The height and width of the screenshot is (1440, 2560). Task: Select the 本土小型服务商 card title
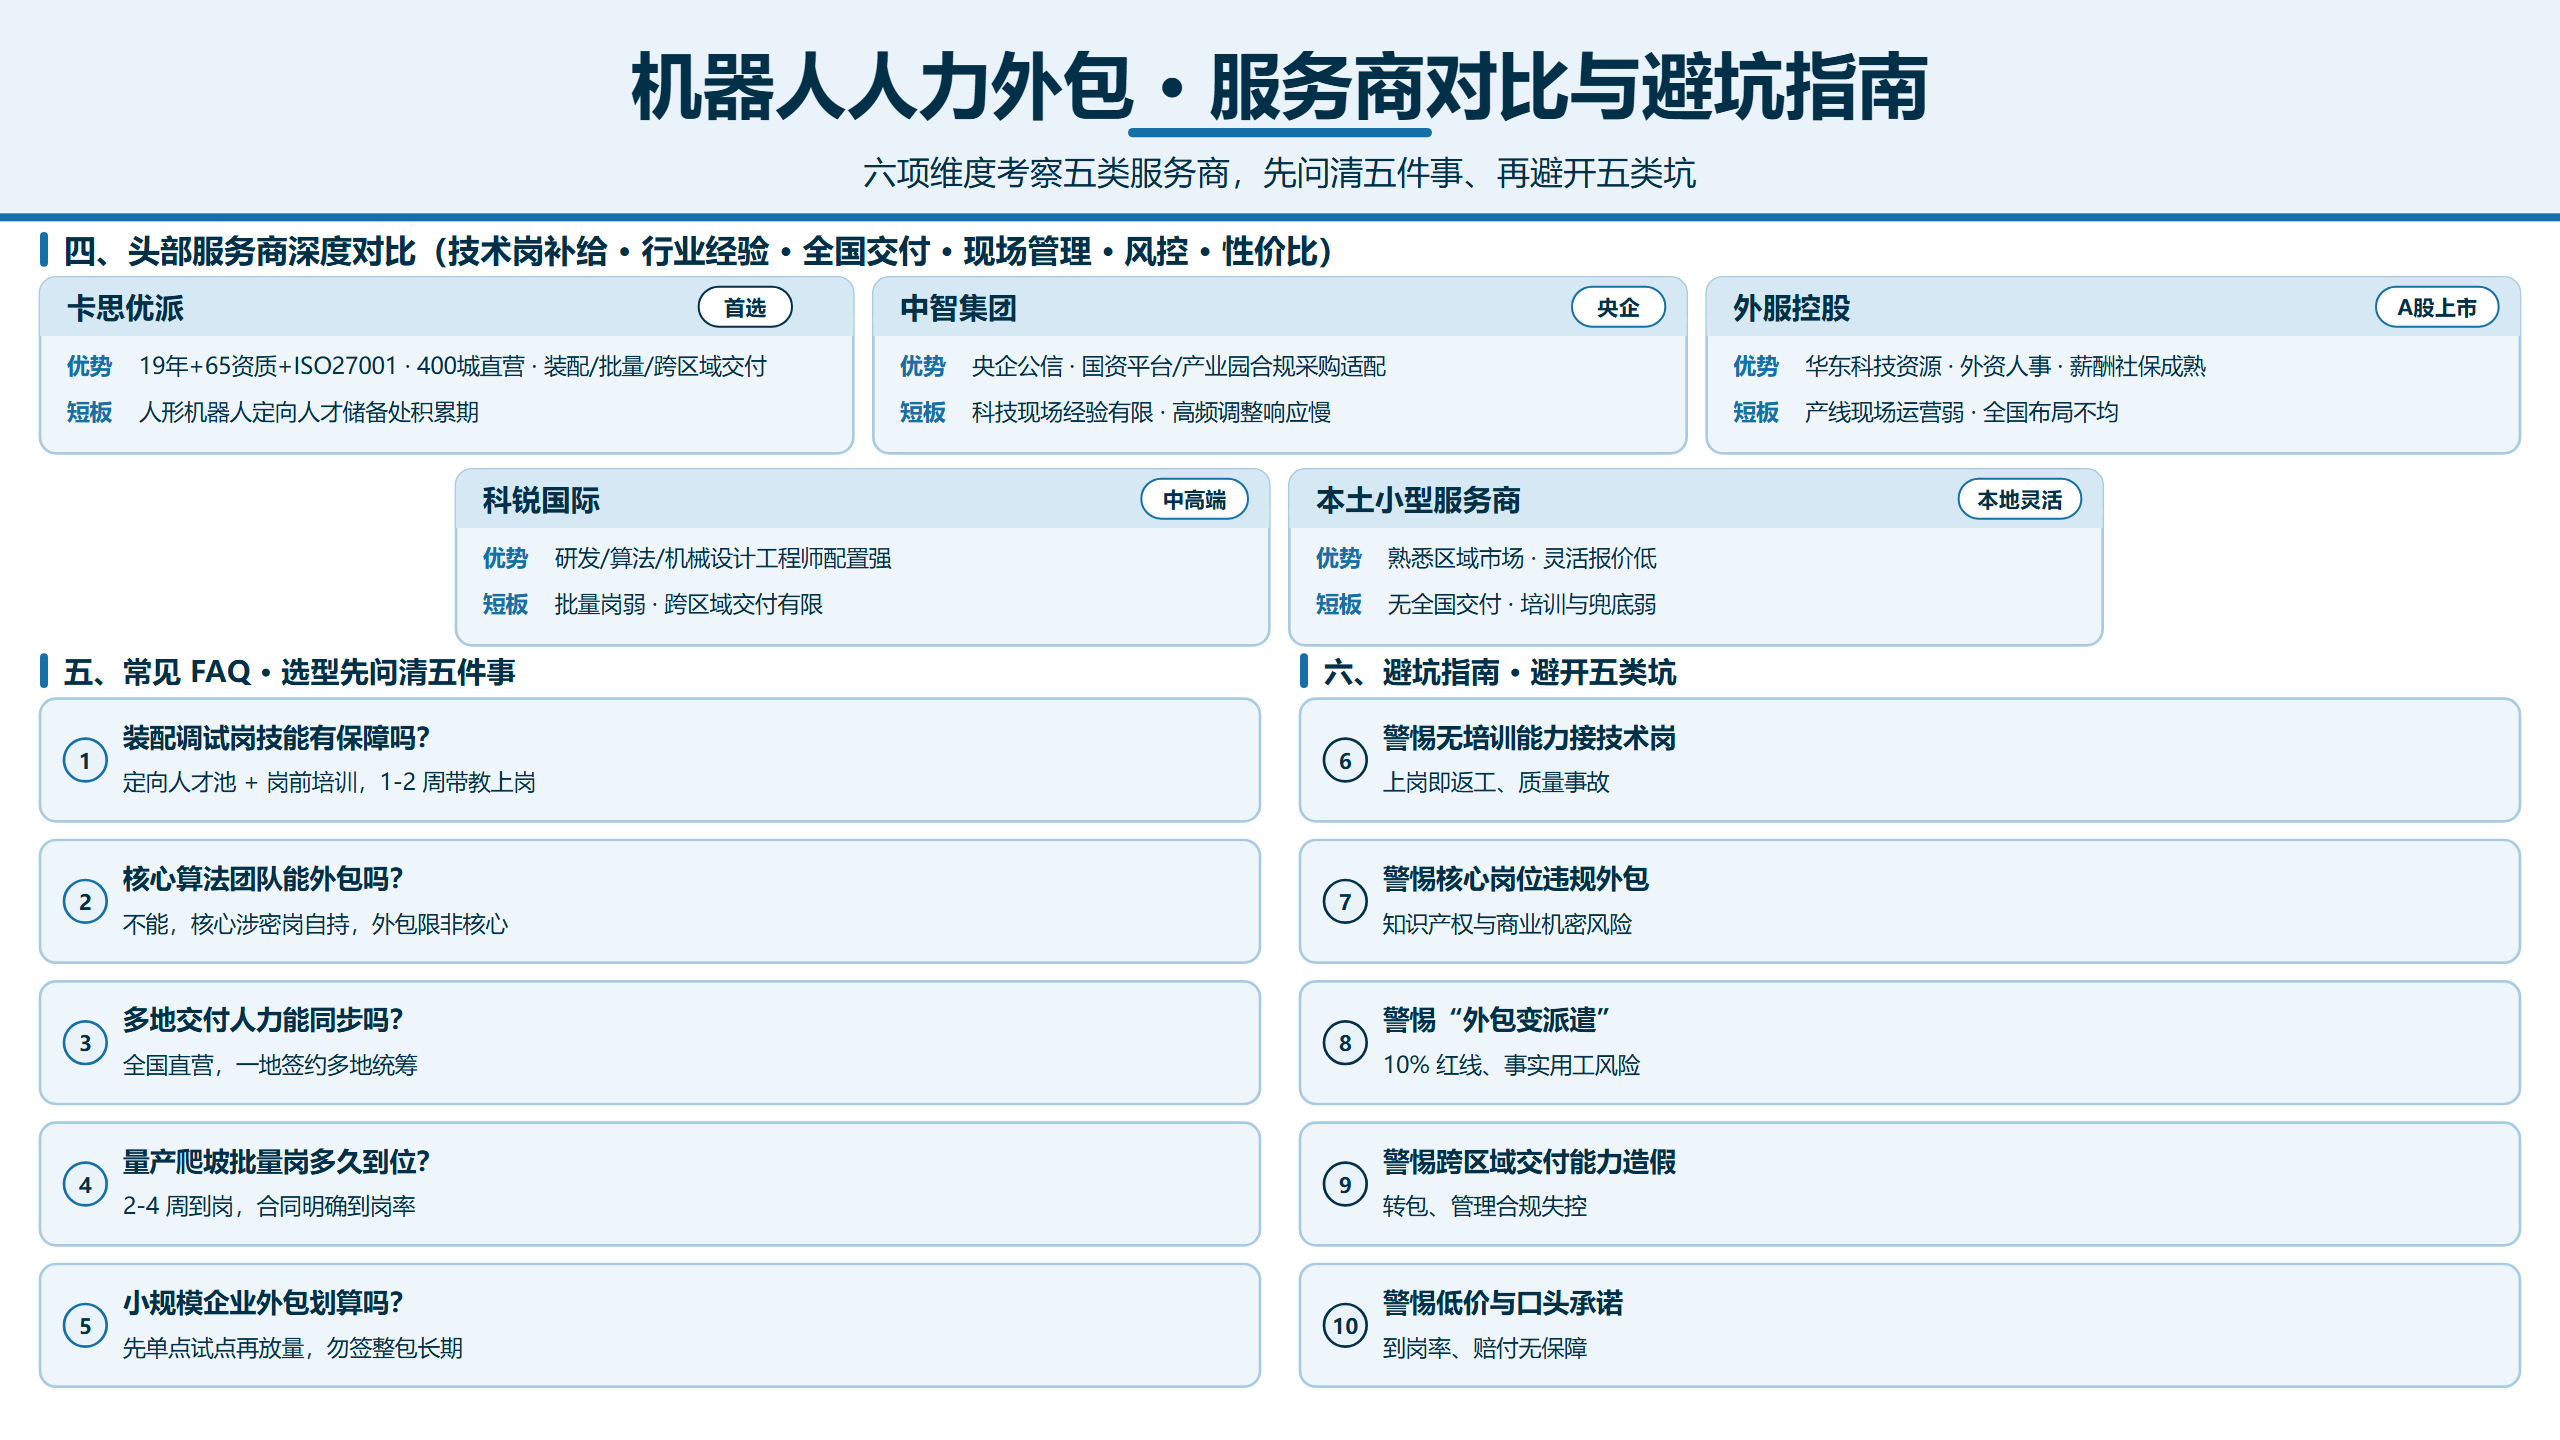1418,500
